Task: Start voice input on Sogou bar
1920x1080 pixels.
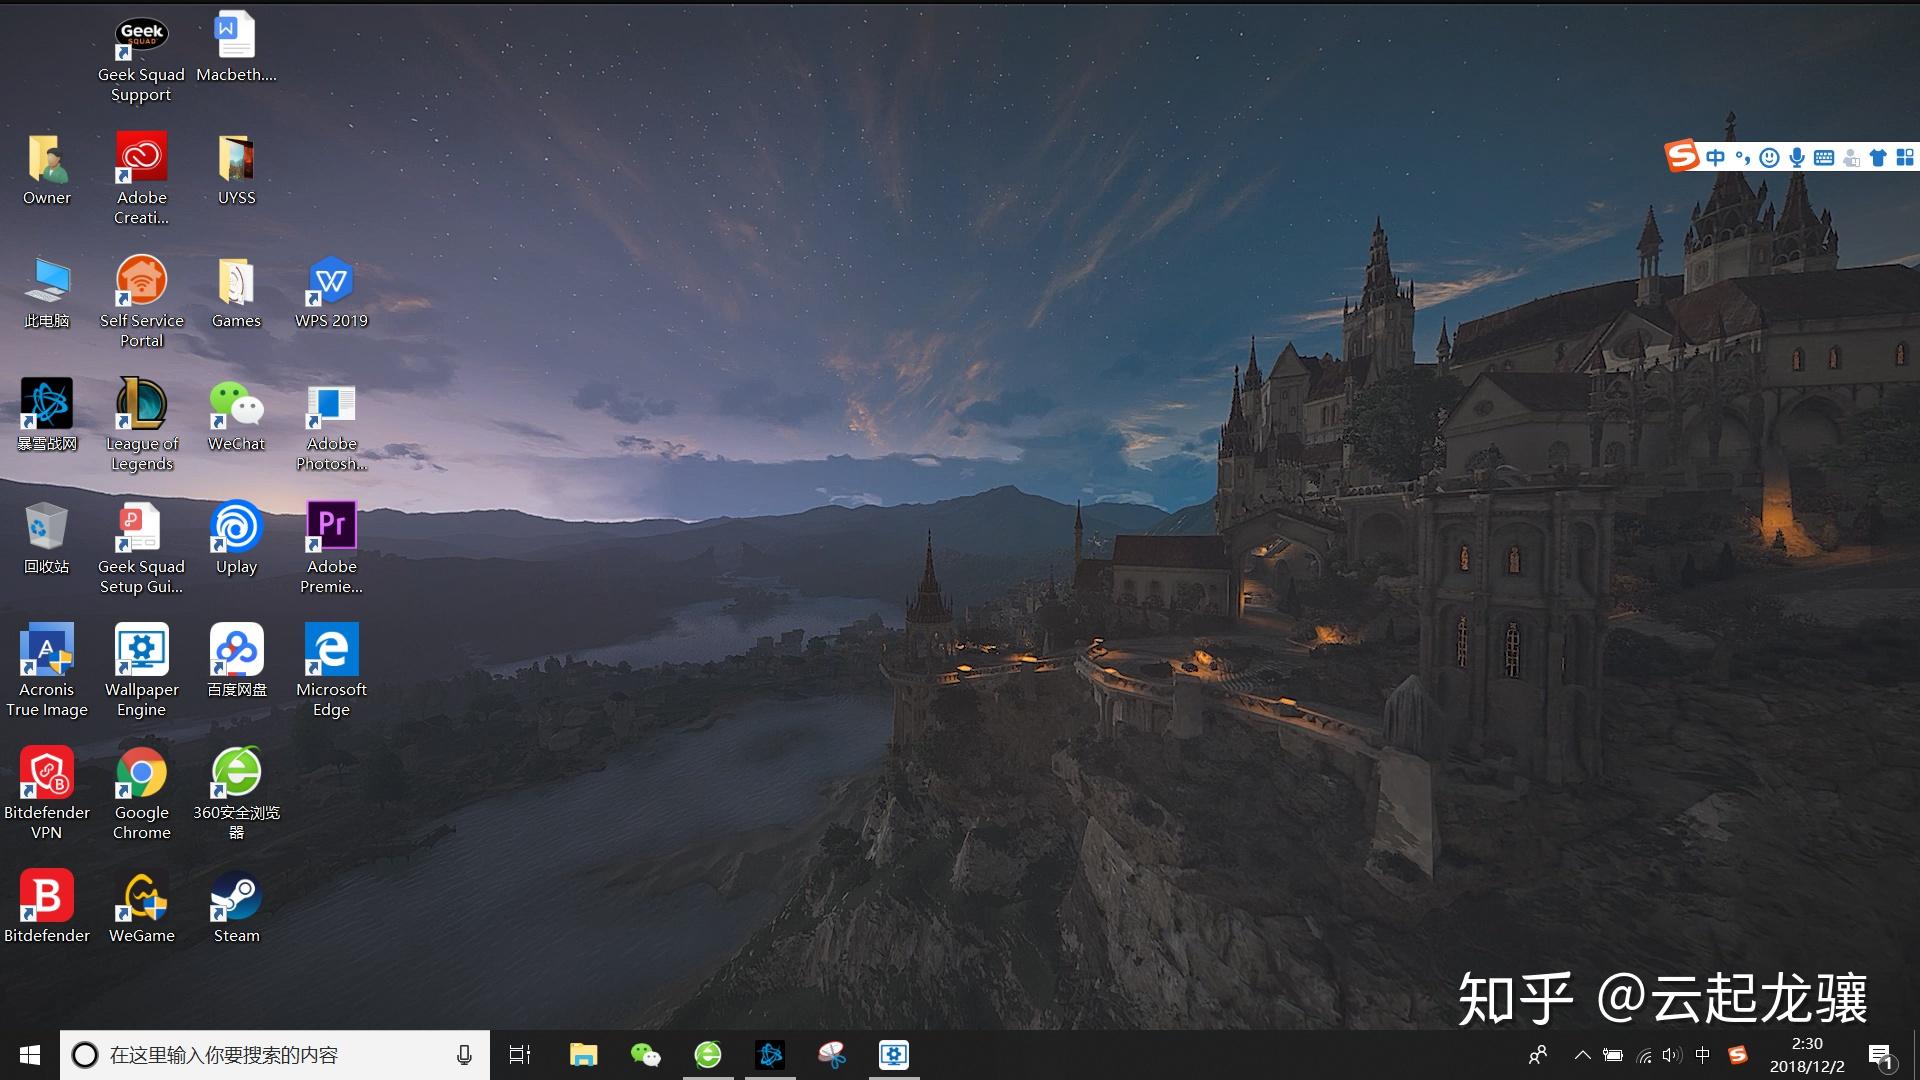Action: (x=1797, y=157)
